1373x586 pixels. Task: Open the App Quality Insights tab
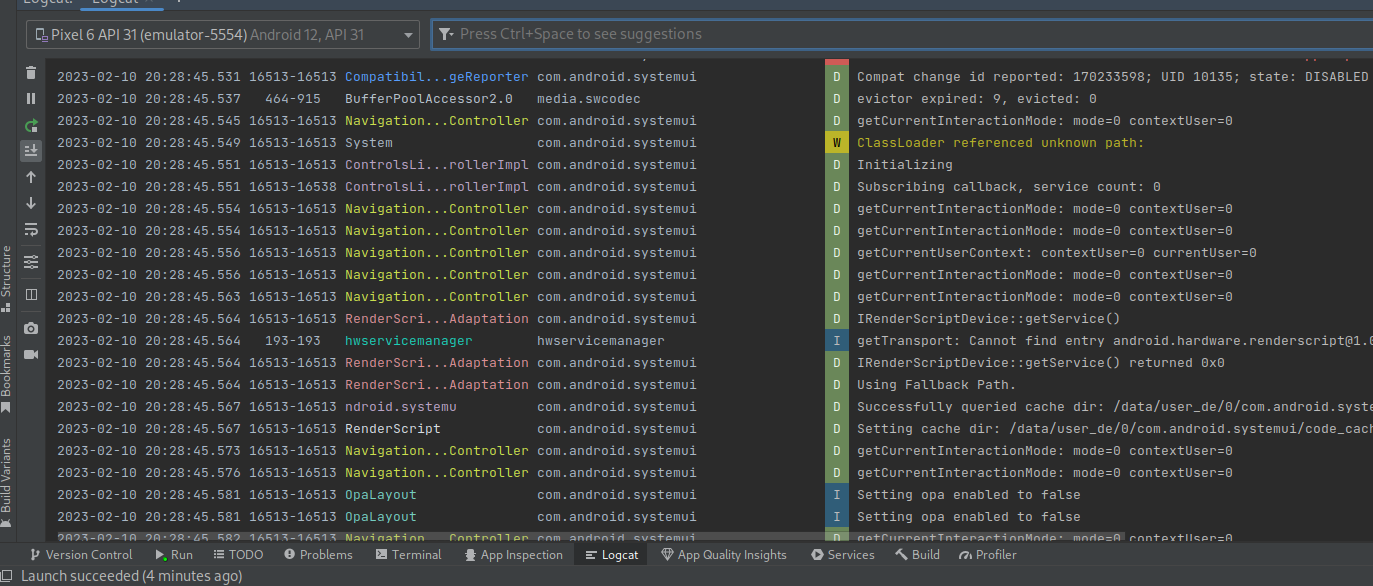pos(724,554)
